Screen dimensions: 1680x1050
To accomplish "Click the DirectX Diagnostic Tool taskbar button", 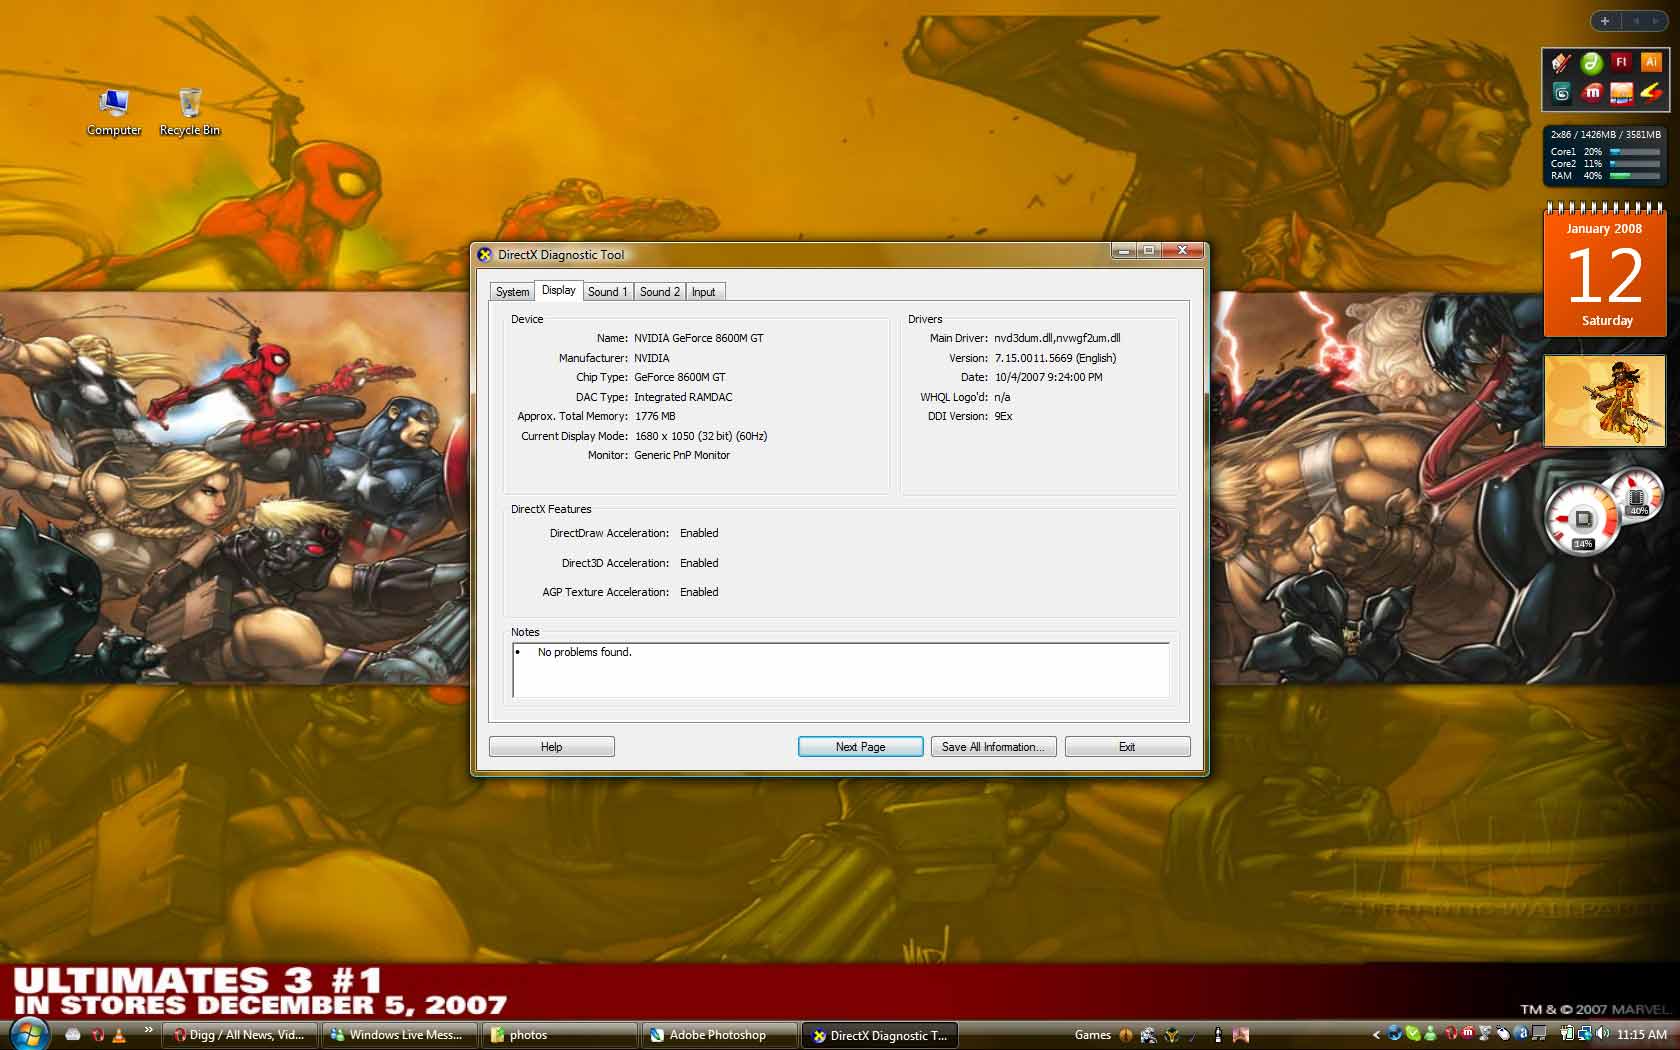I will pos(880,1035).
